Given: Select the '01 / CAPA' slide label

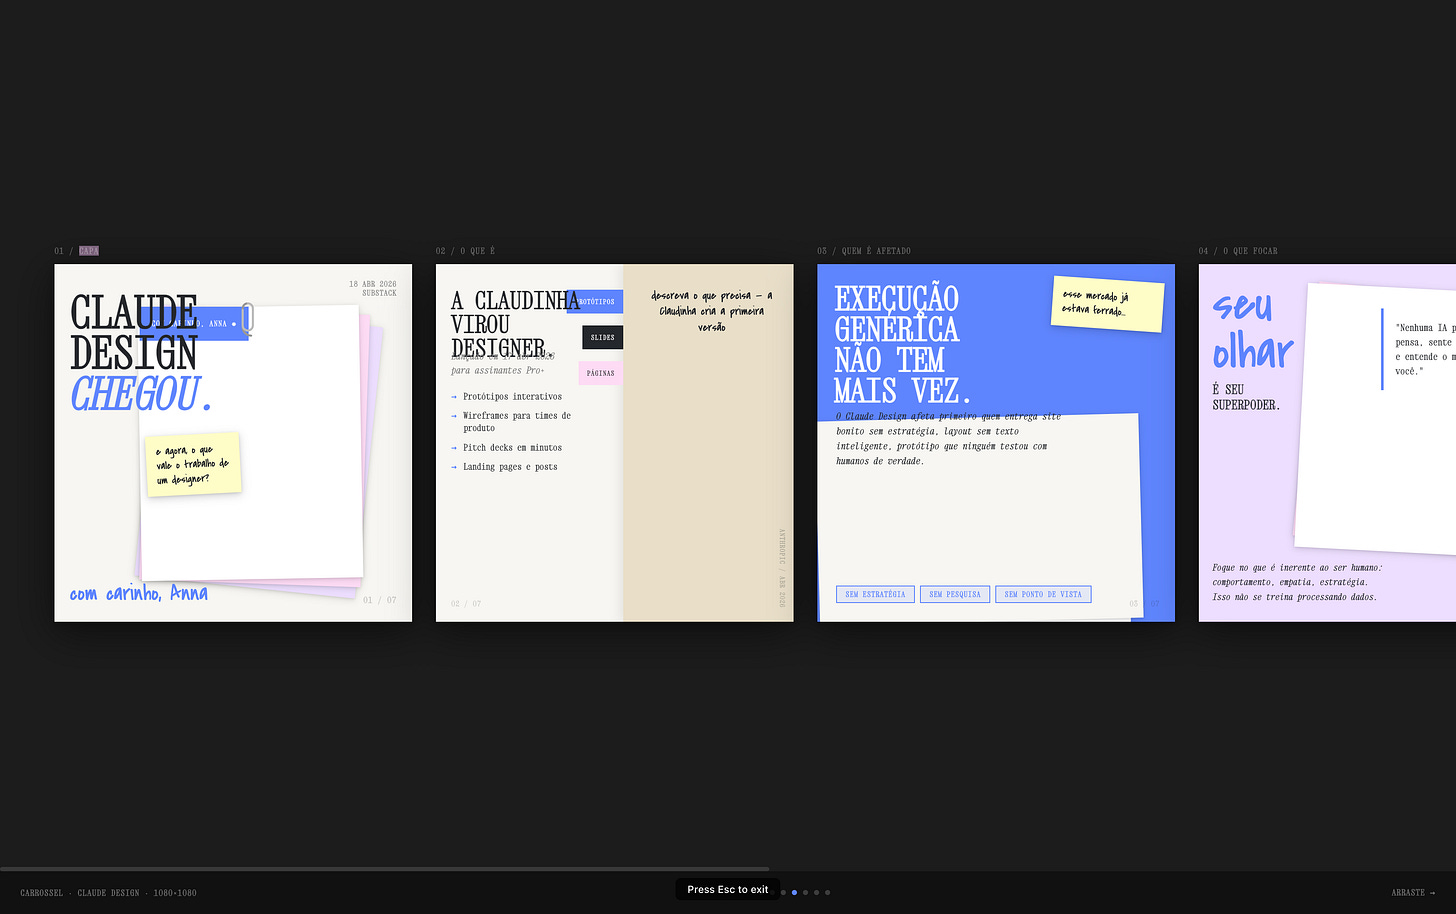Looking at the screenshot, I should coord(76,251).
